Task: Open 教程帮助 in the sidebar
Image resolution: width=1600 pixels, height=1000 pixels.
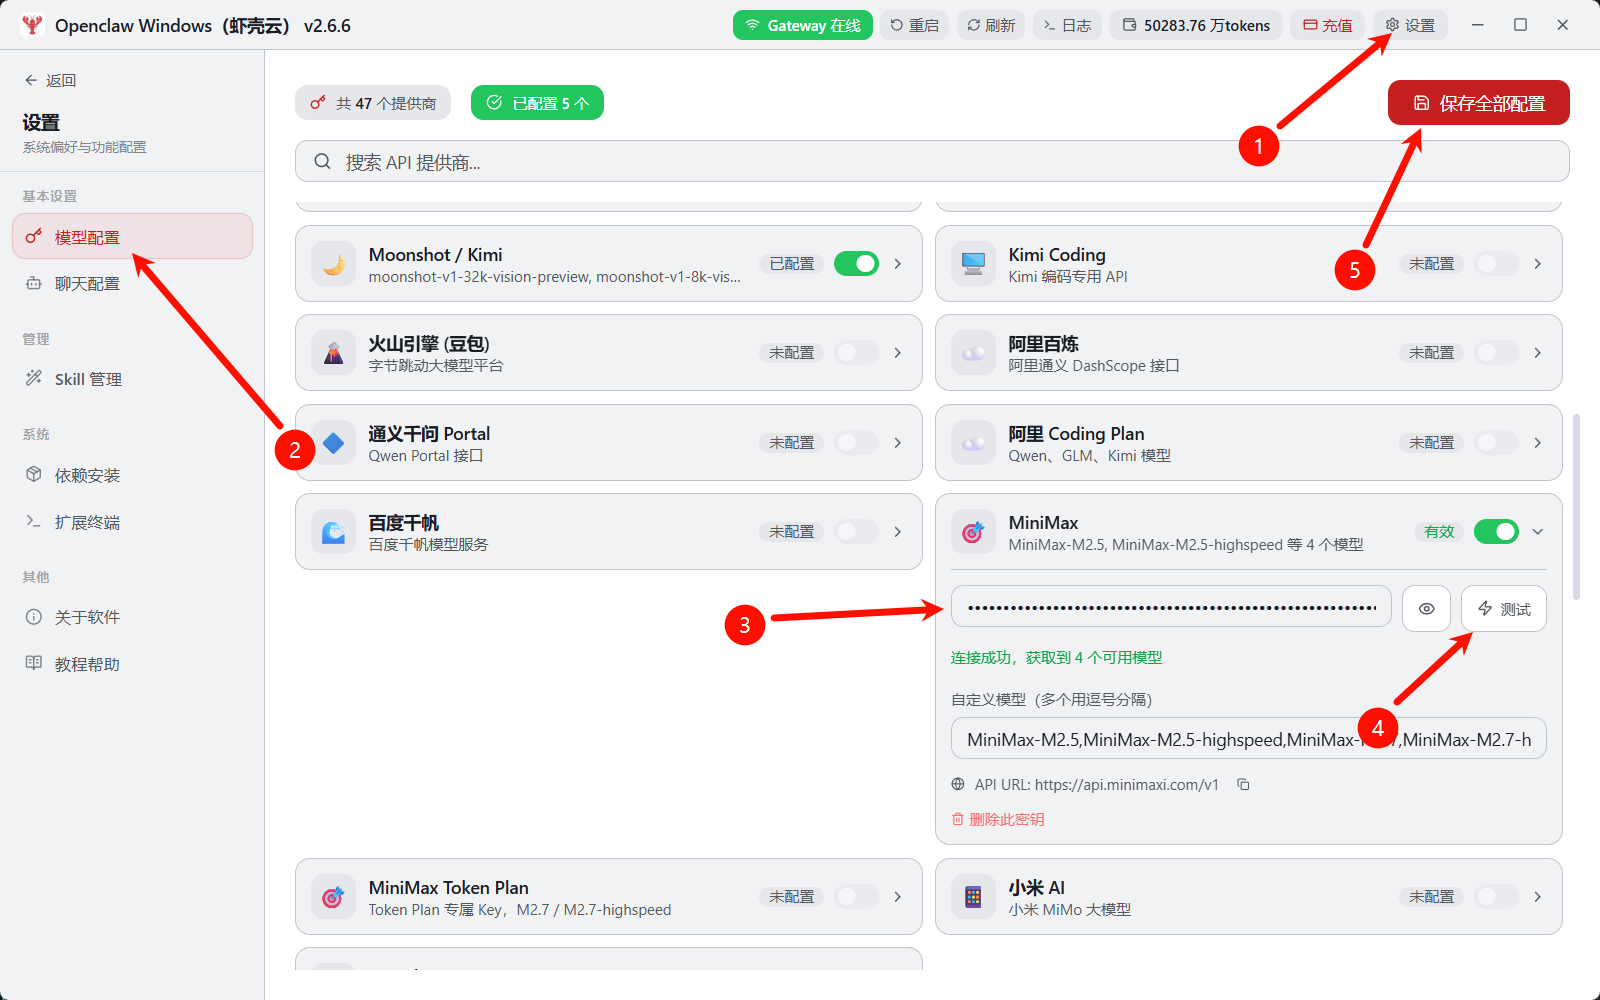Action: pyautogui.click(x=132, y=664)
